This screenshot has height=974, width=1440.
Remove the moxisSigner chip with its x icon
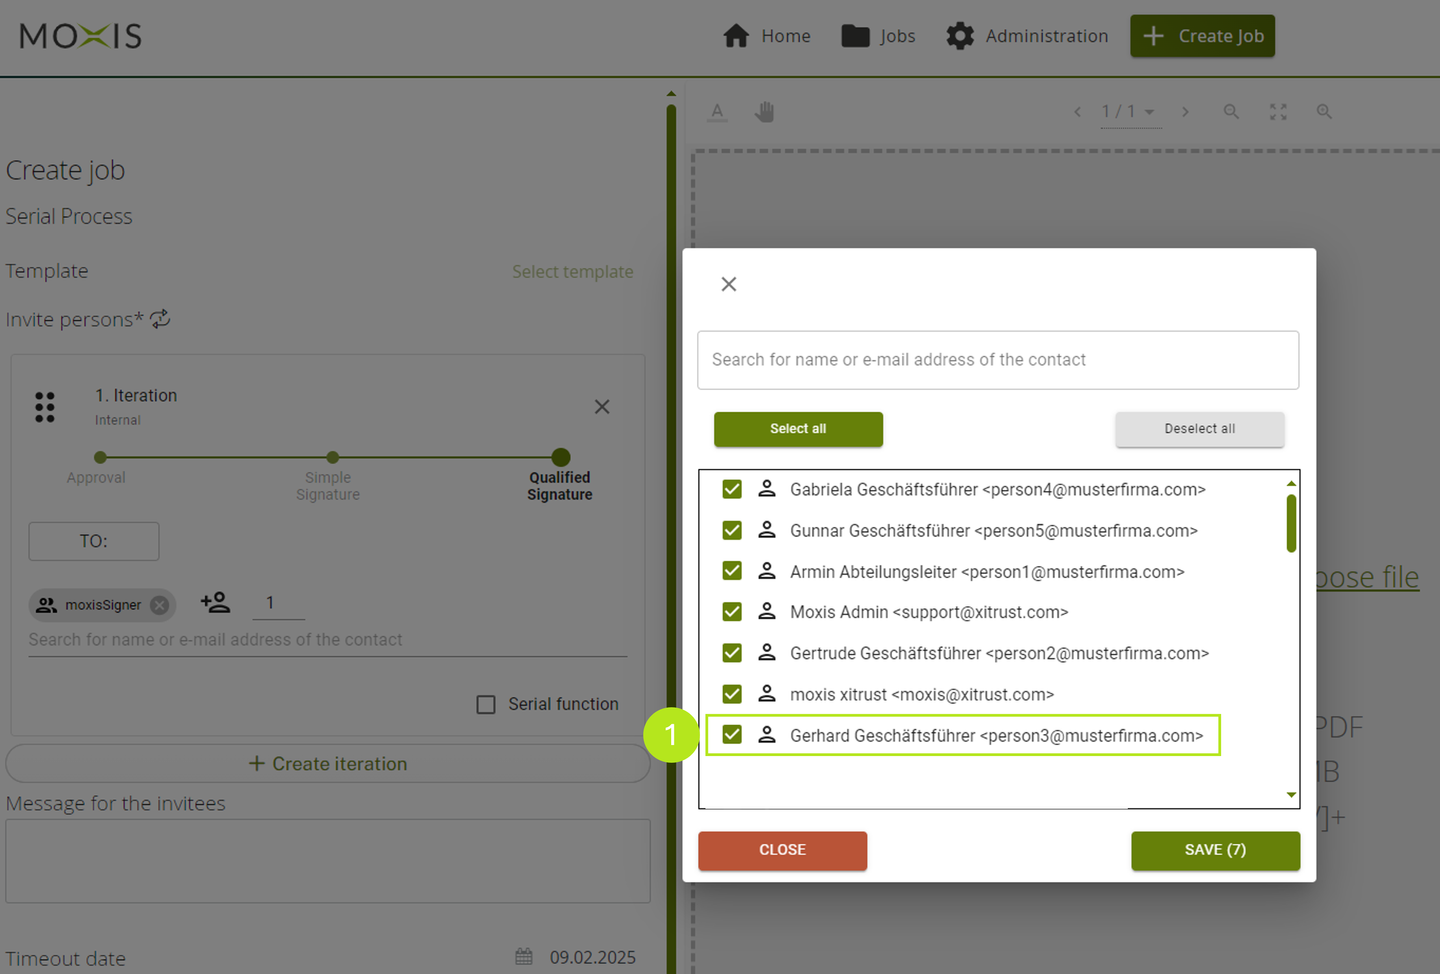pos(160,605)
